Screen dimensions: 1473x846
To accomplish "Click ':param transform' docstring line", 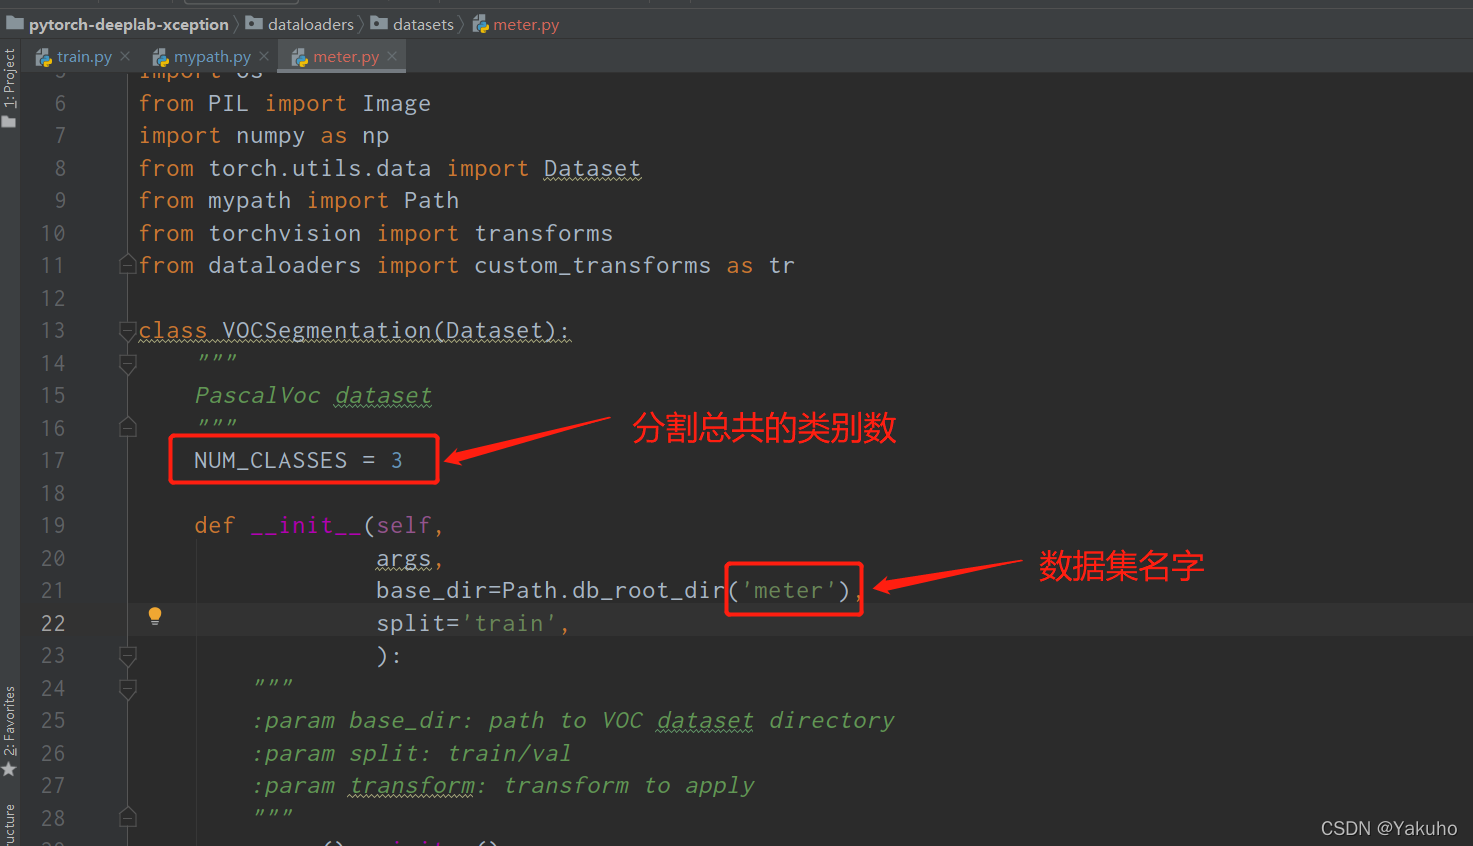I will click(x=503, y=785).
